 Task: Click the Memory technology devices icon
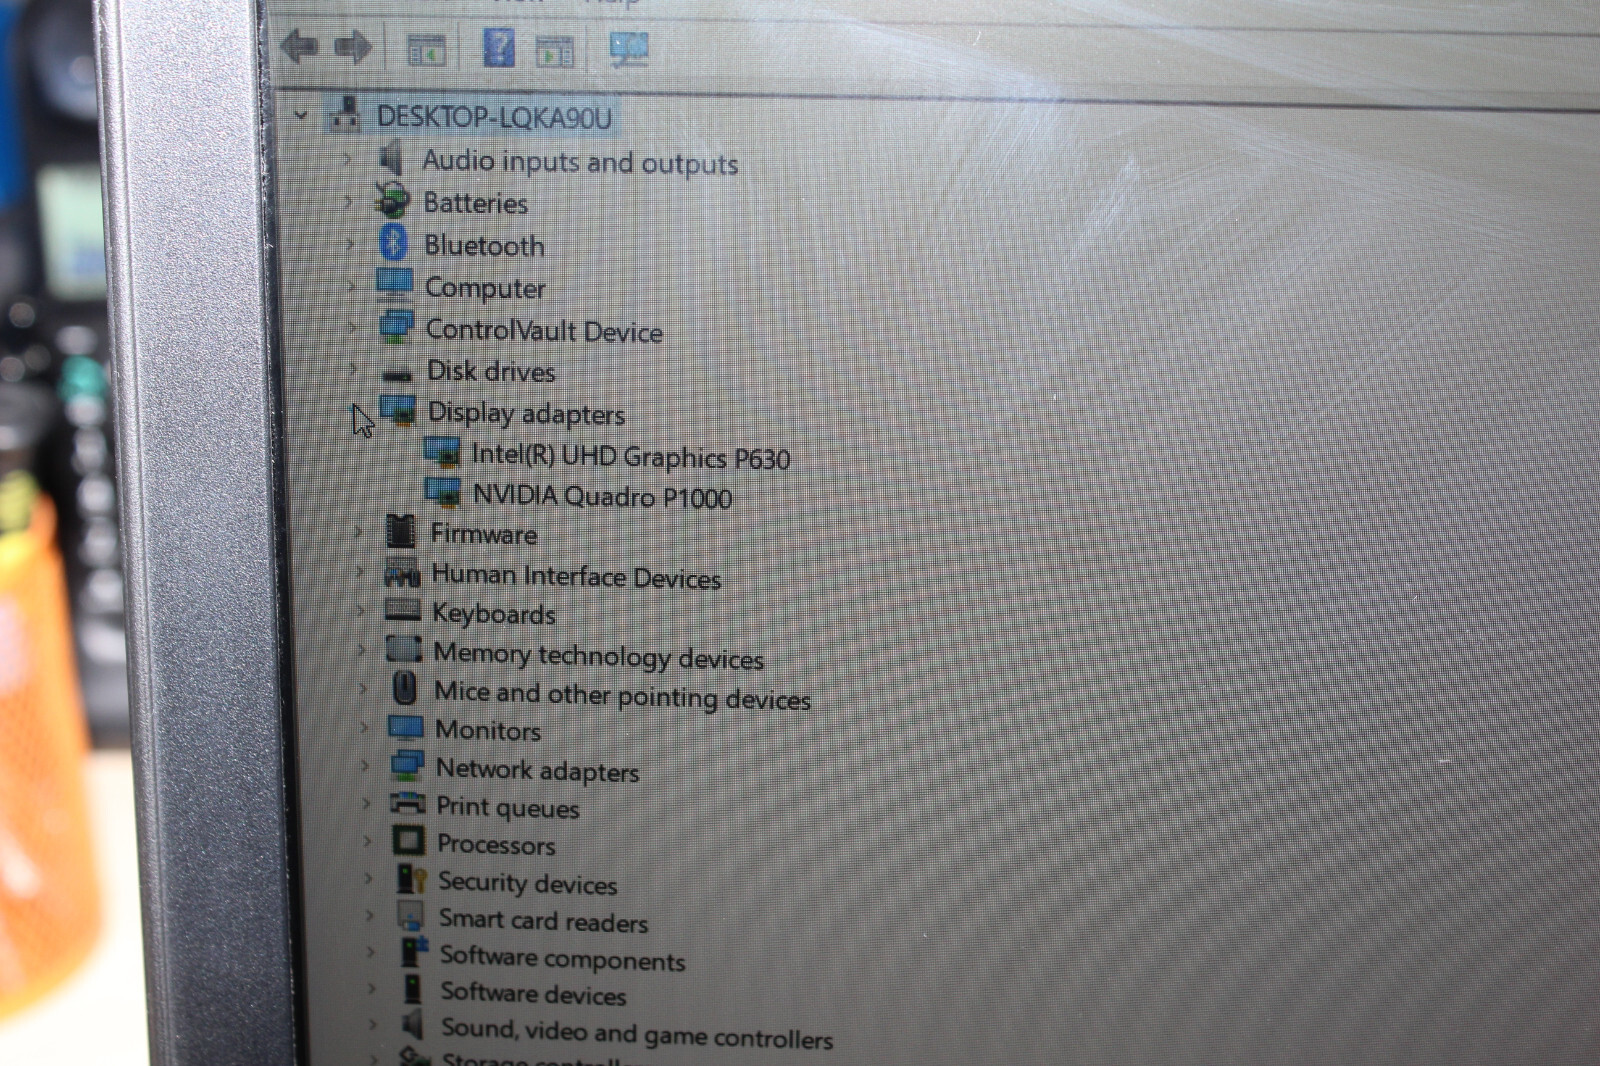[x=404, y=649]
